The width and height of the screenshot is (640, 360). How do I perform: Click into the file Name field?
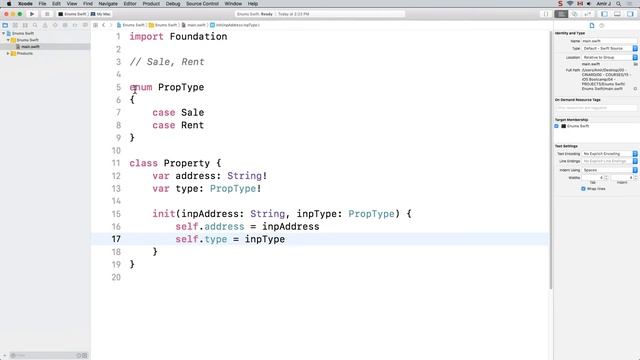[x=609, y=41]
